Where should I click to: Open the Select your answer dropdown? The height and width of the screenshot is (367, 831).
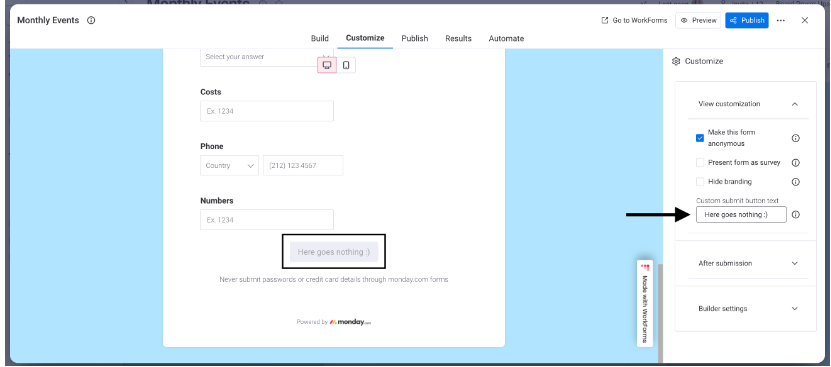pyautogui.click(x=267, y=57)
